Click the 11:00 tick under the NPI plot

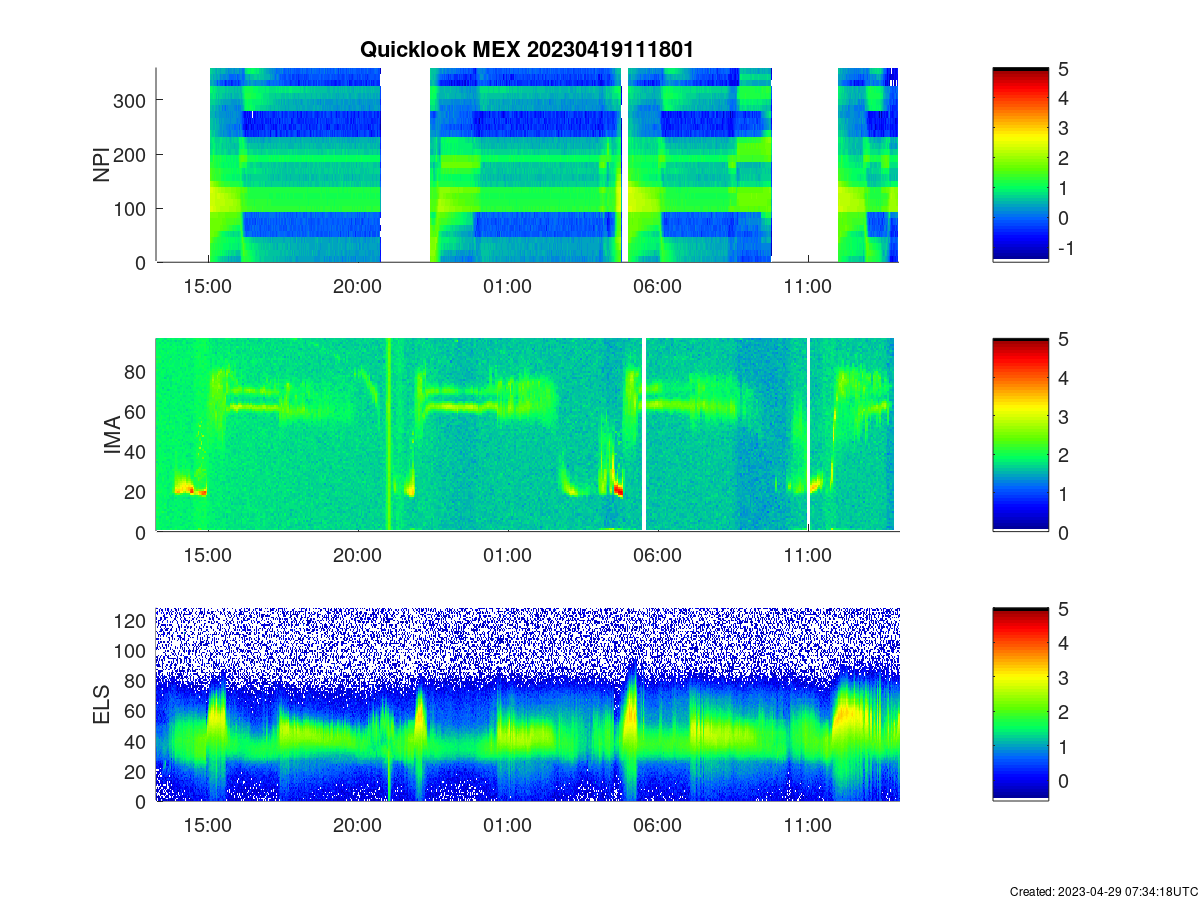pos(808,286)
